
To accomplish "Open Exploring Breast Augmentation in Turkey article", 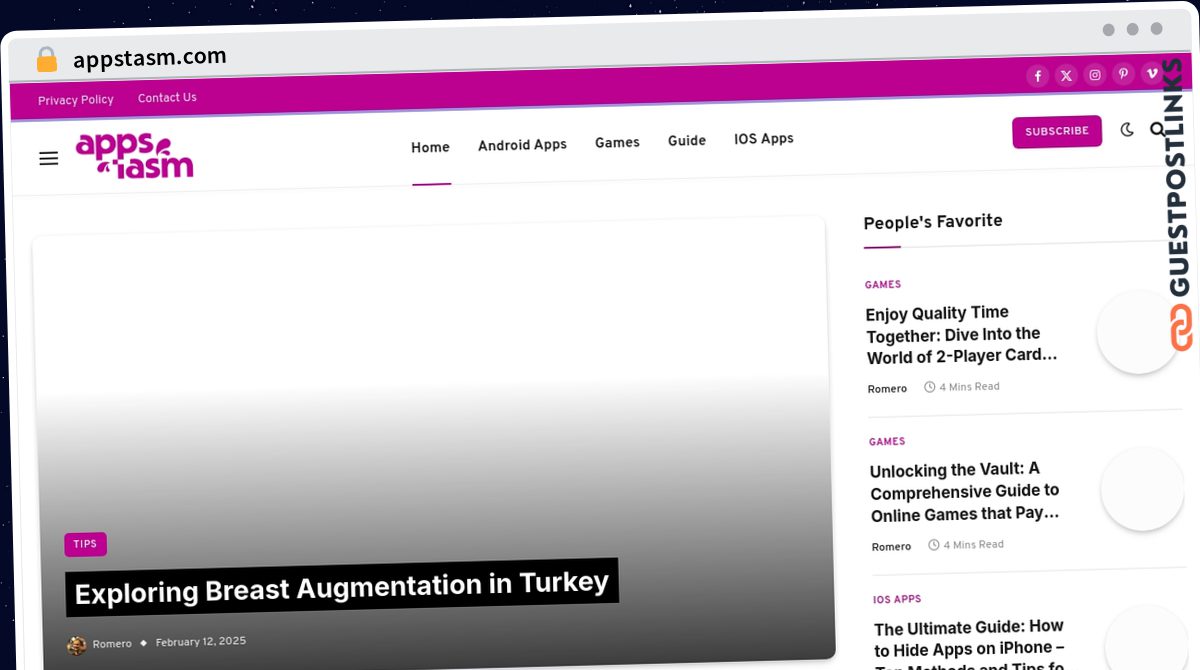I will click(x=342, y=587).
